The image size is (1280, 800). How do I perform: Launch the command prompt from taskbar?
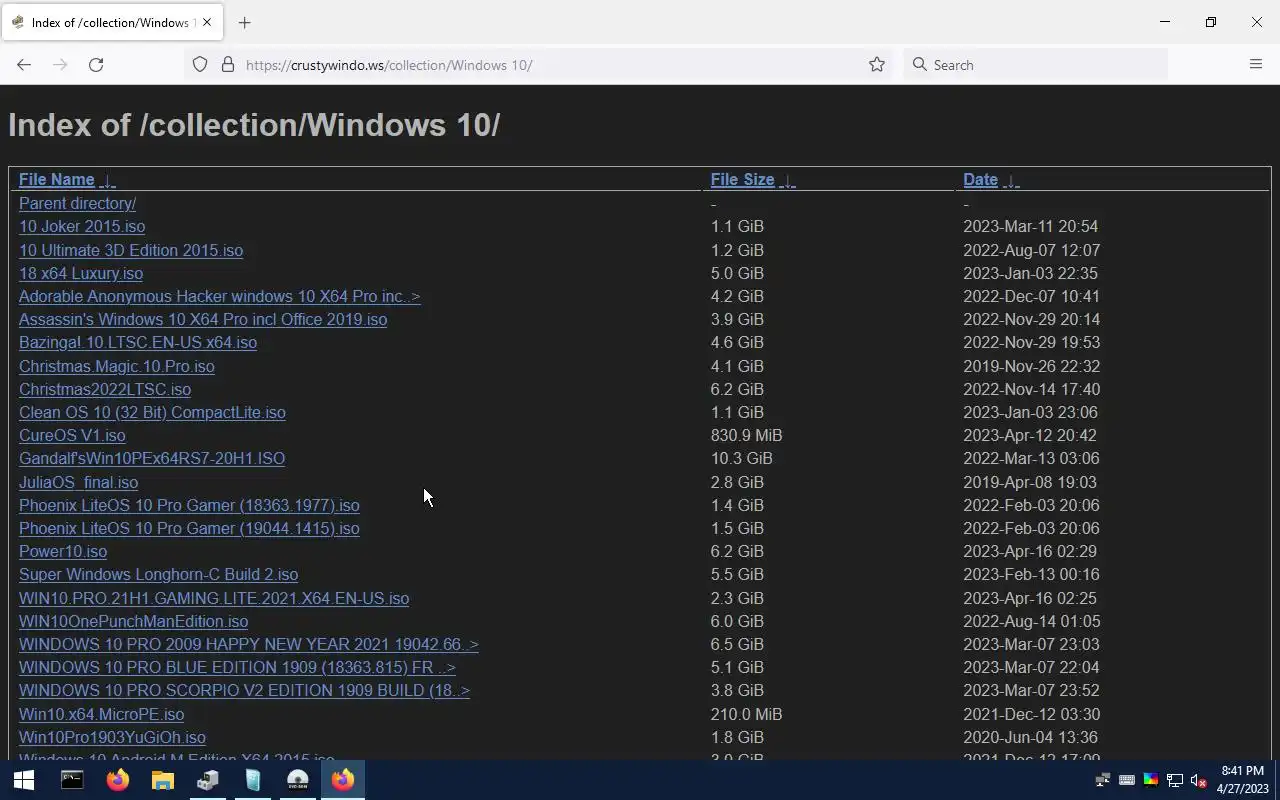[72, 780]
